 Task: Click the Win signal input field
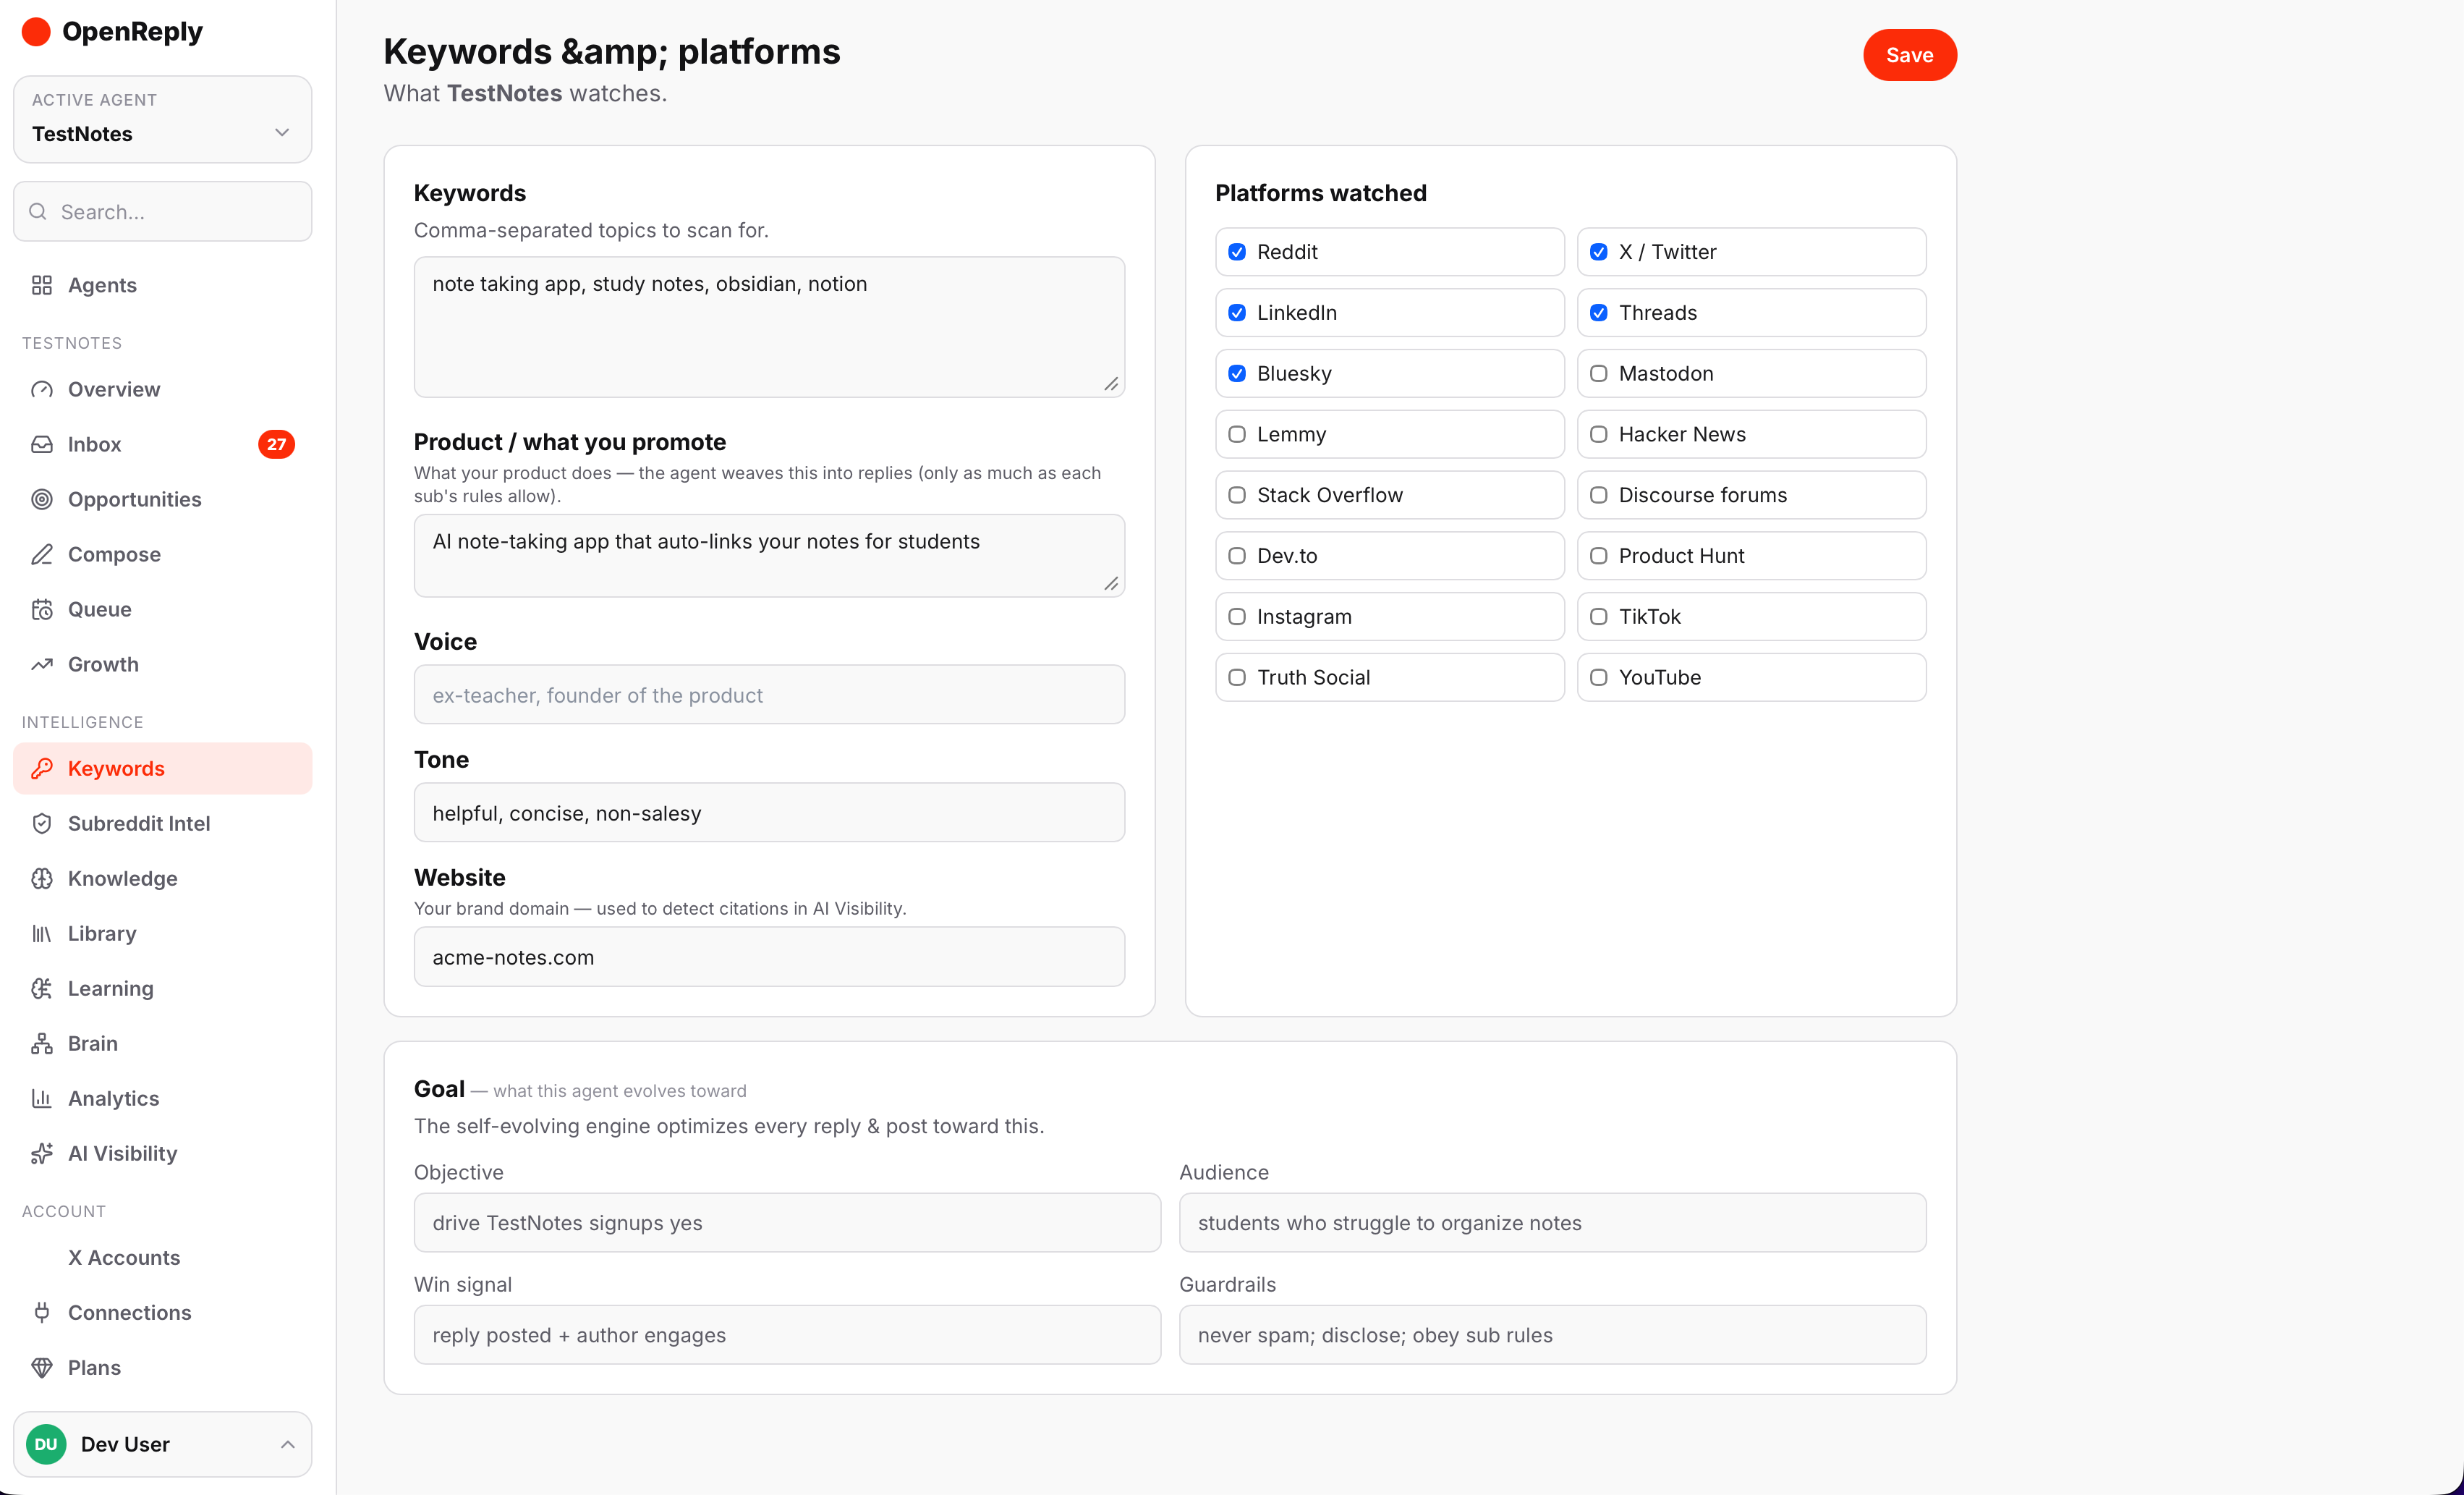coord(787,1335)
